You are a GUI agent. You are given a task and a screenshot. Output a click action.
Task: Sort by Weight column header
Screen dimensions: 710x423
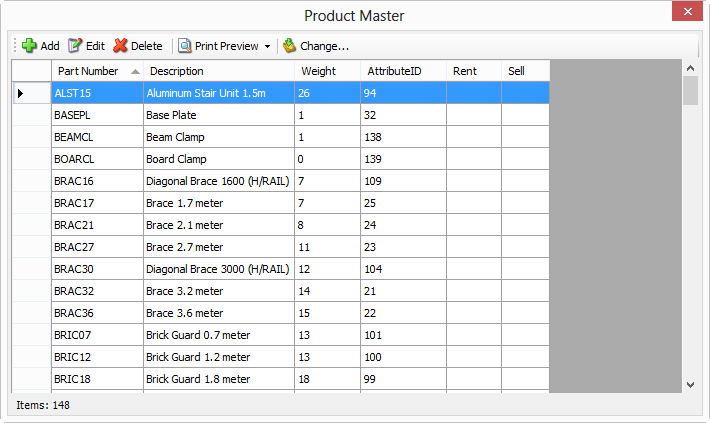[x=327, y=71]
